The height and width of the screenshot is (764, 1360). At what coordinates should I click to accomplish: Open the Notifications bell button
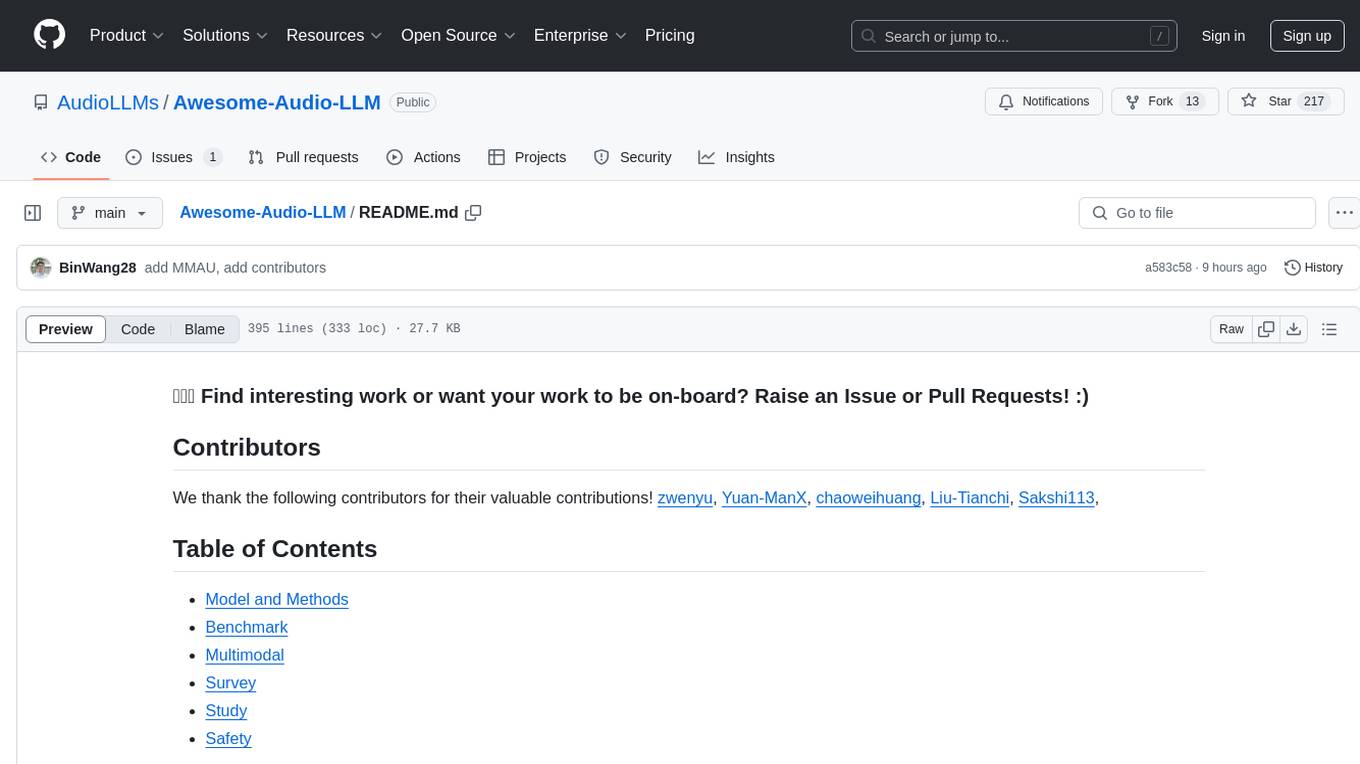click(1043, 101)
